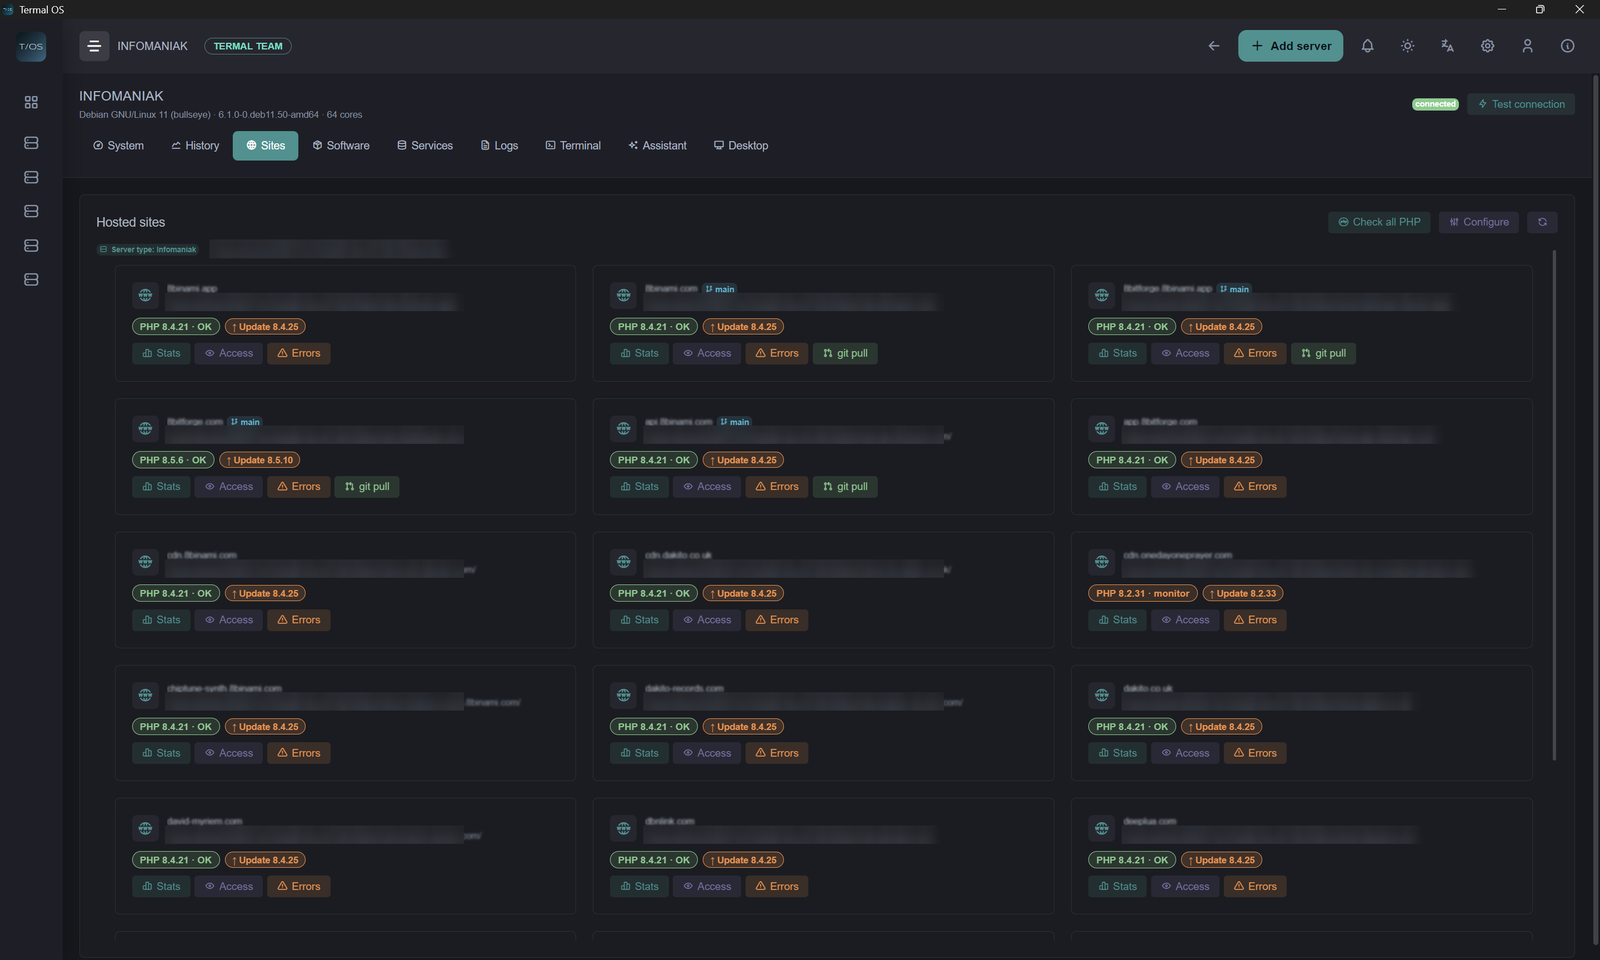This screenshot has width=1600, height=960.
Task: View Access log on the PHP 8.5.6 site card
Action: (229, 487)
